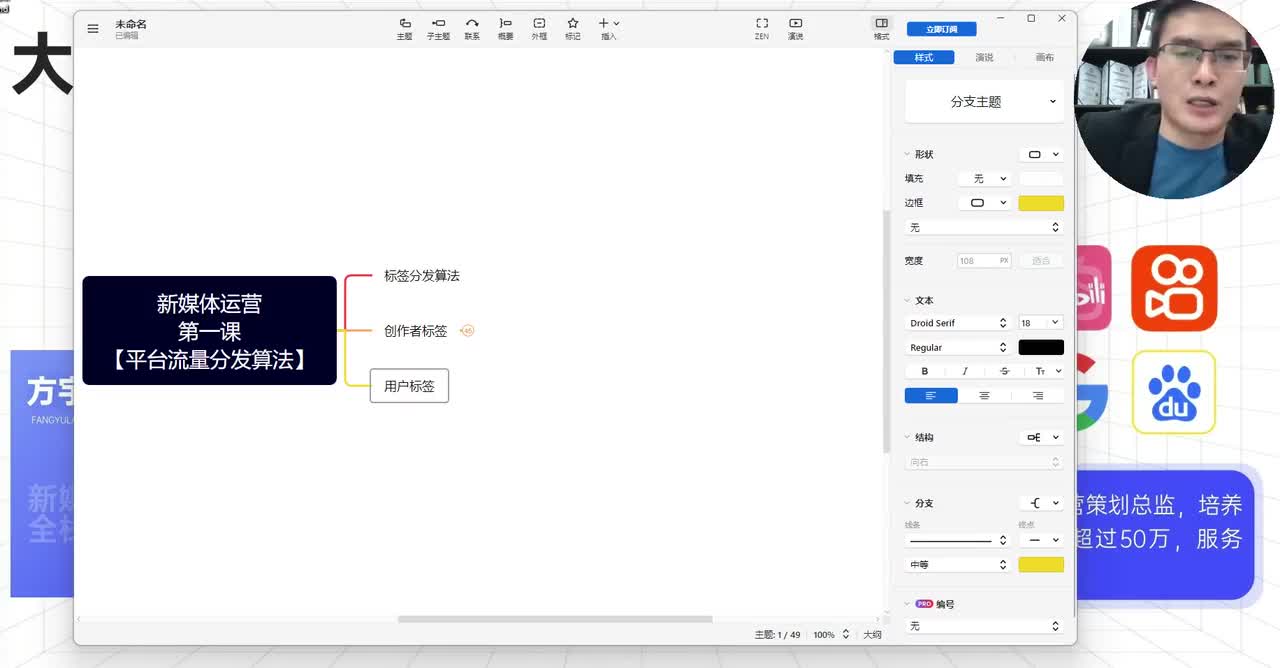
Task: Click the 未命名 document title
Action: coord(131,24)
